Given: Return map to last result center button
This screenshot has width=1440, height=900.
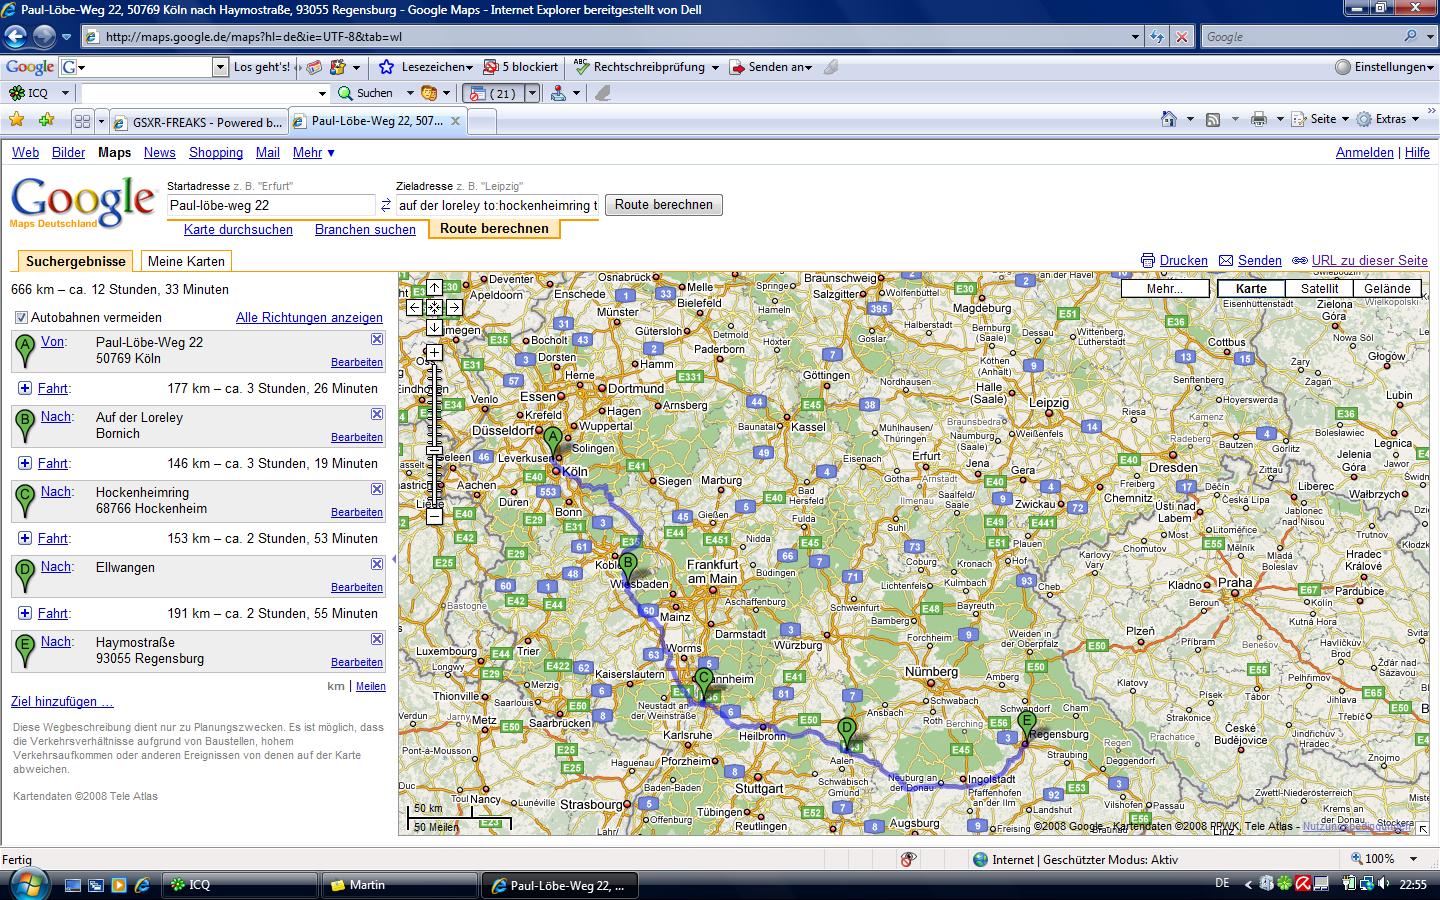Looking at the screenshot, I should coord(434,307).
